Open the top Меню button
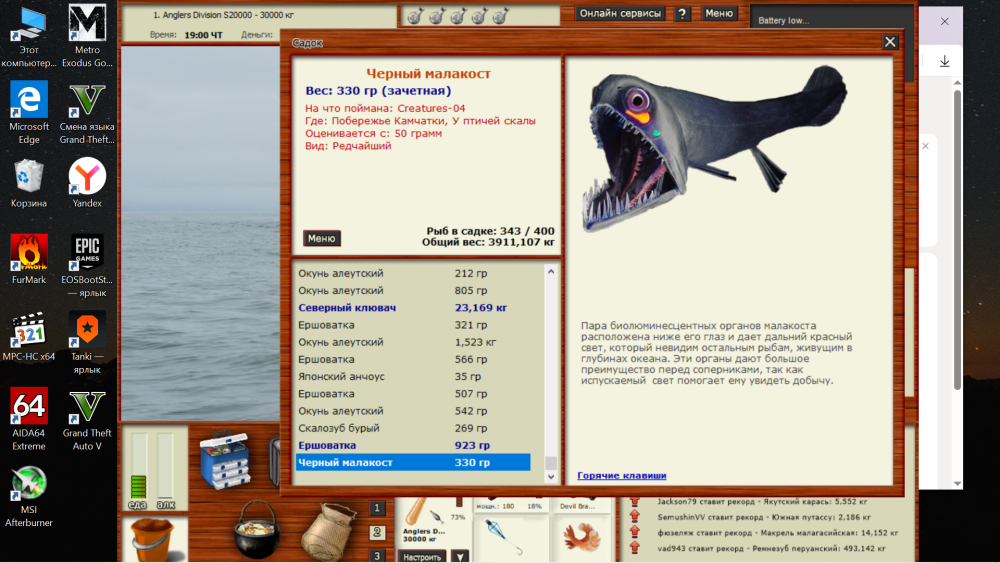 pyautogui.click(x=718, y=14)
